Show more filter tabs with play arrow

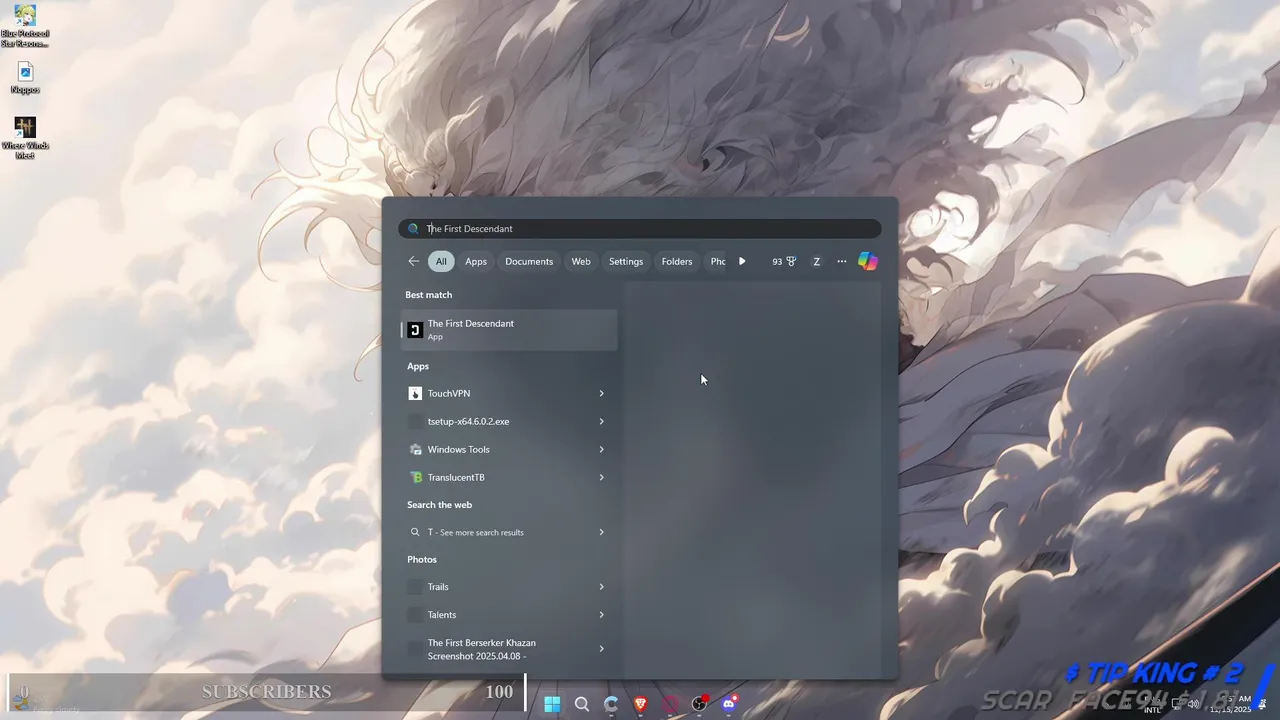(742, 261)
